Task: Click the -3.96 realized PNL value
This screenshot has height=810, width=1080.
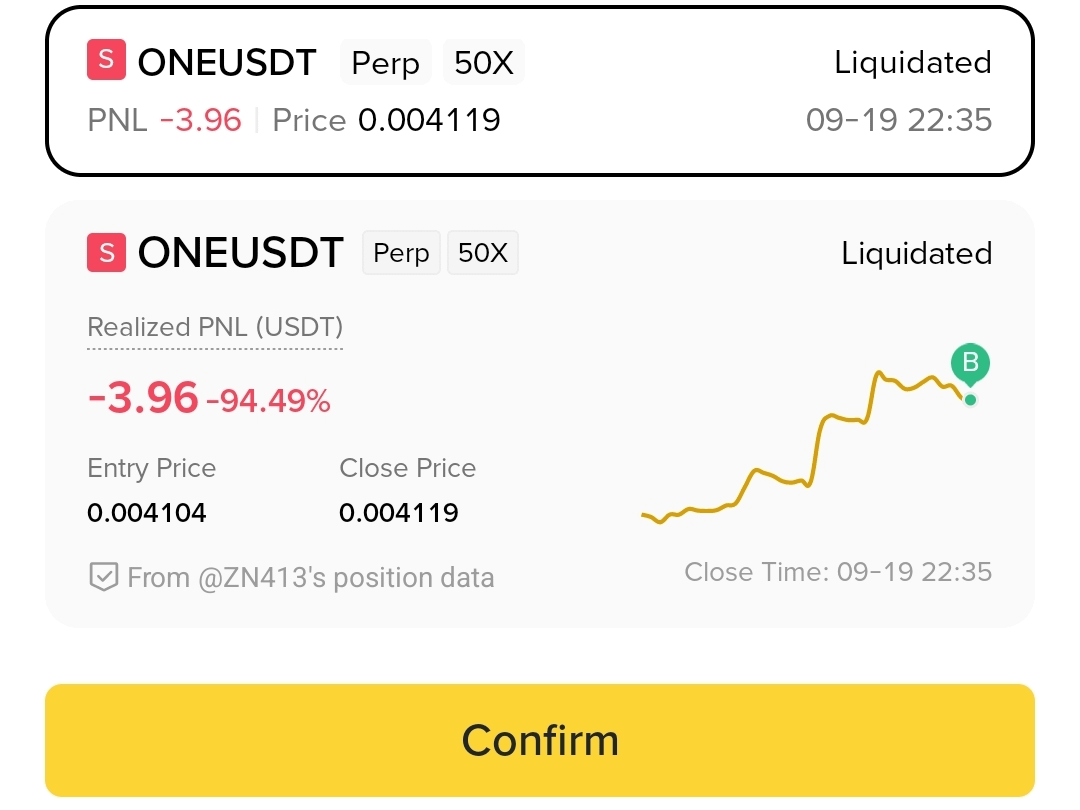Action: pyautogui.click(x=143, y=397)
